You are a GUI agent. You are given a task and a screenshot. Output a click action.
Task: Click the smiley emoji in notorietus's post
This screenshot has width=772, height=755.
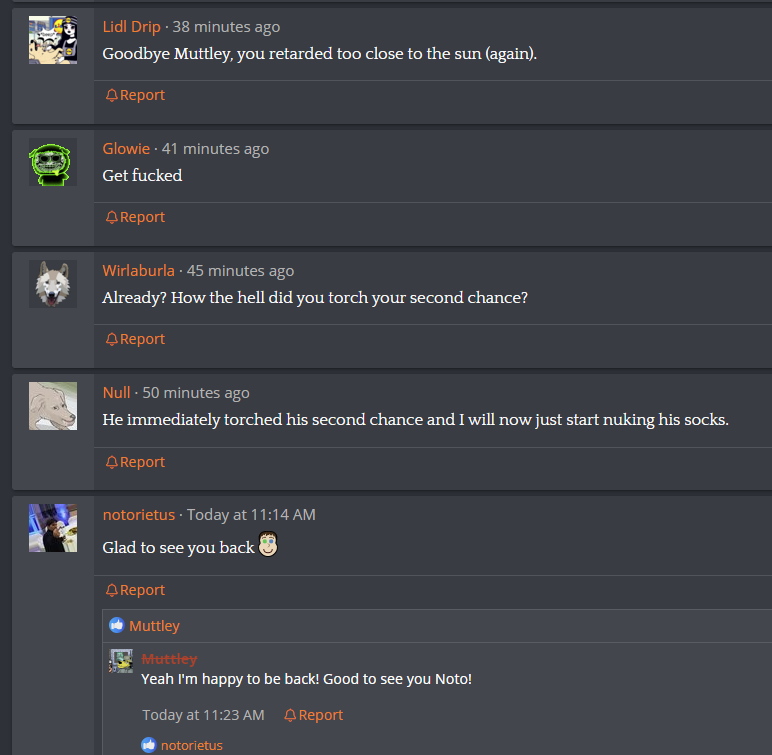point(268,544)
